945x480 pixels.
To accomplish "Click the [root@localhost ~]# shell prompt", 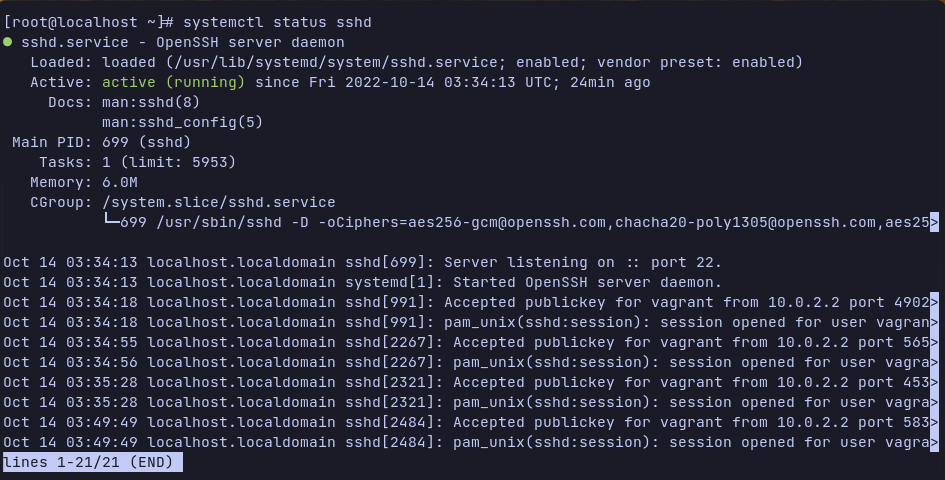I will (90, 22).
